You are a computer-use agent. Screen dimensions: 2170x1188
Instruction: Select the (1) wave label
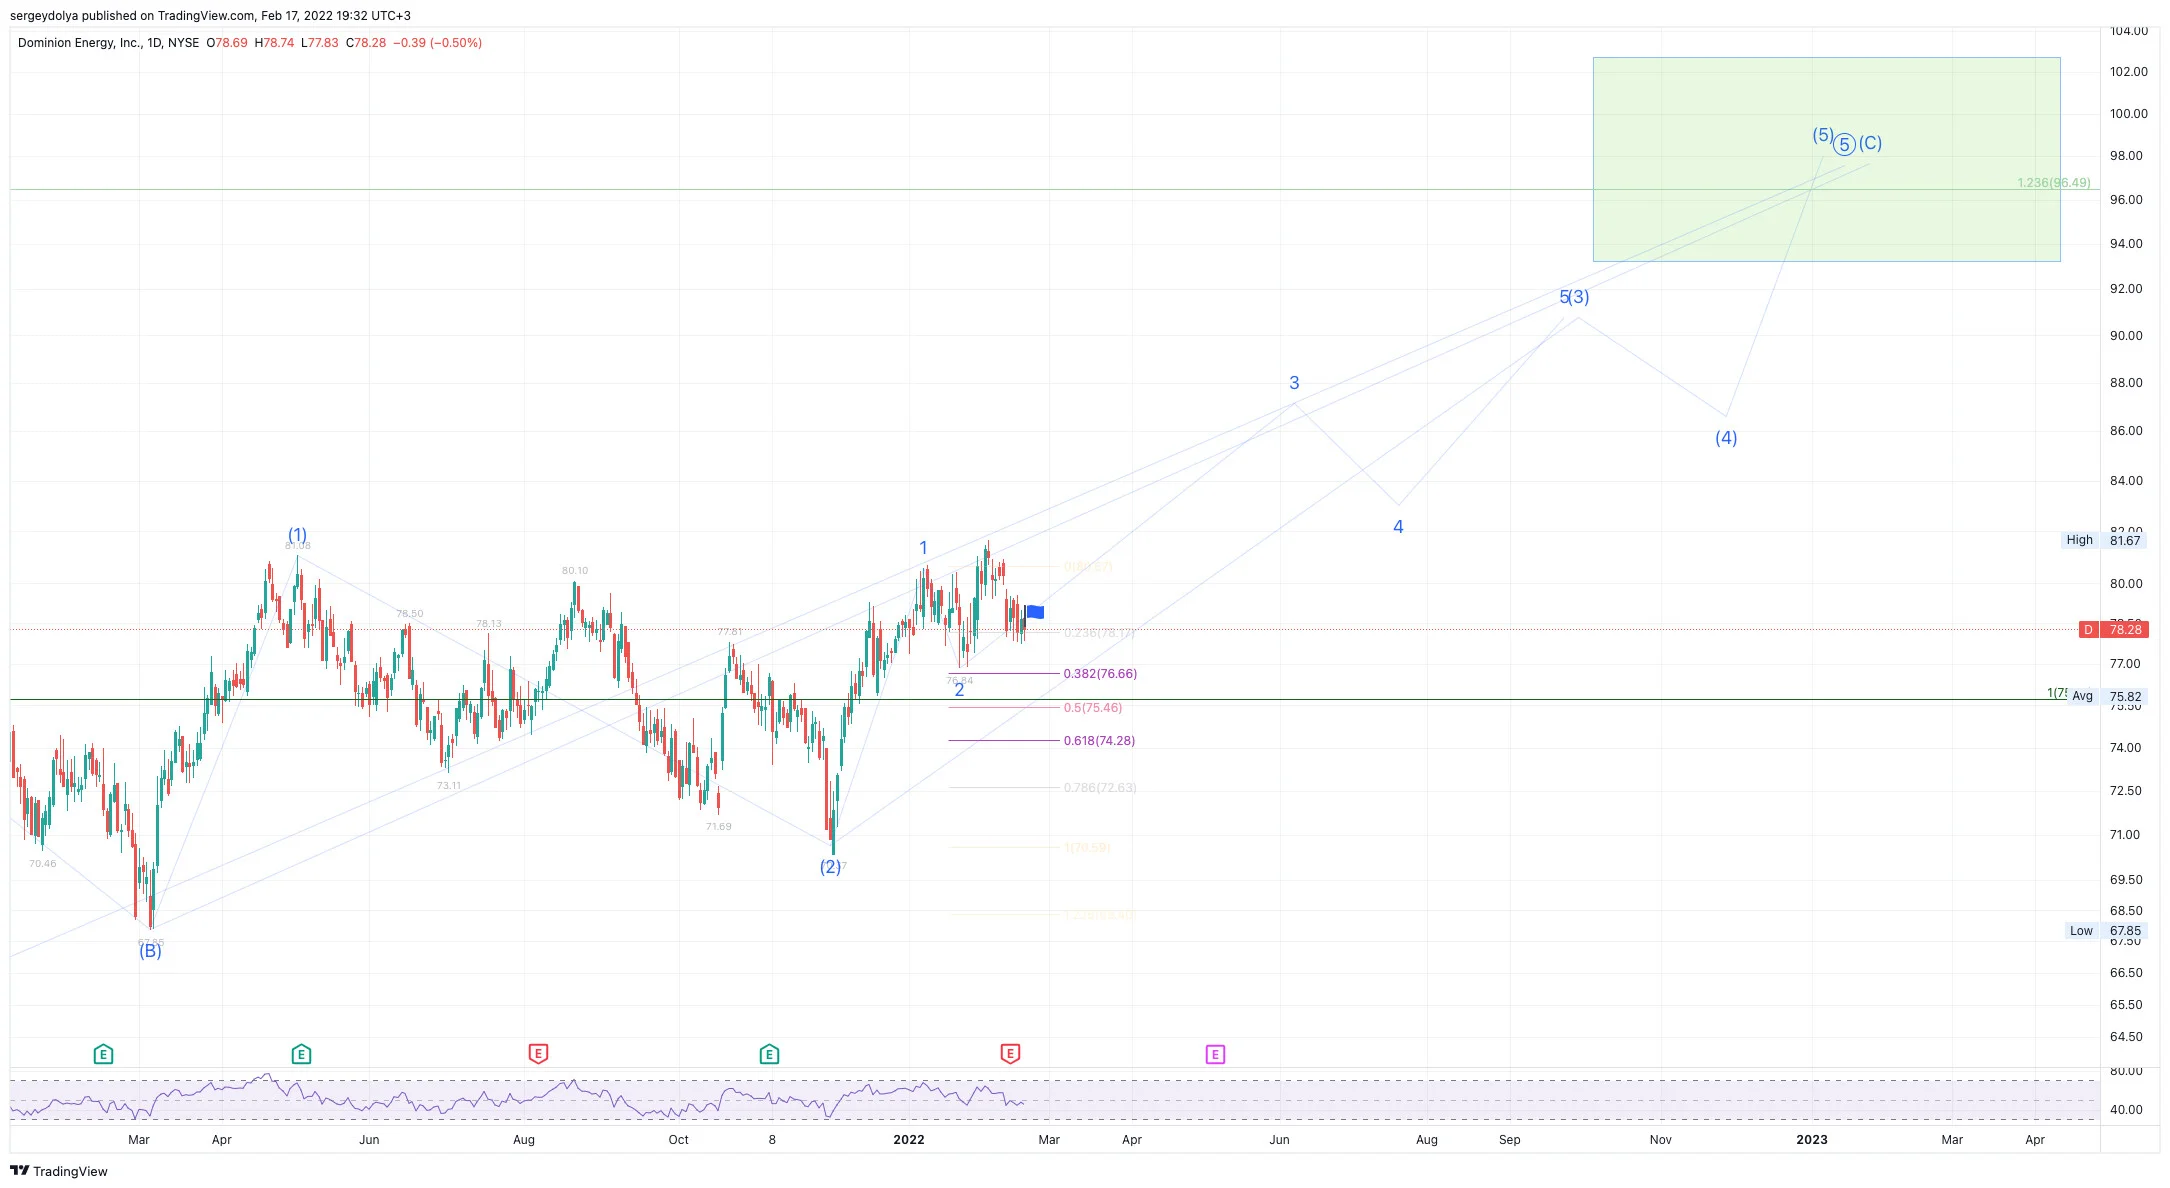(x=298, y=535)
